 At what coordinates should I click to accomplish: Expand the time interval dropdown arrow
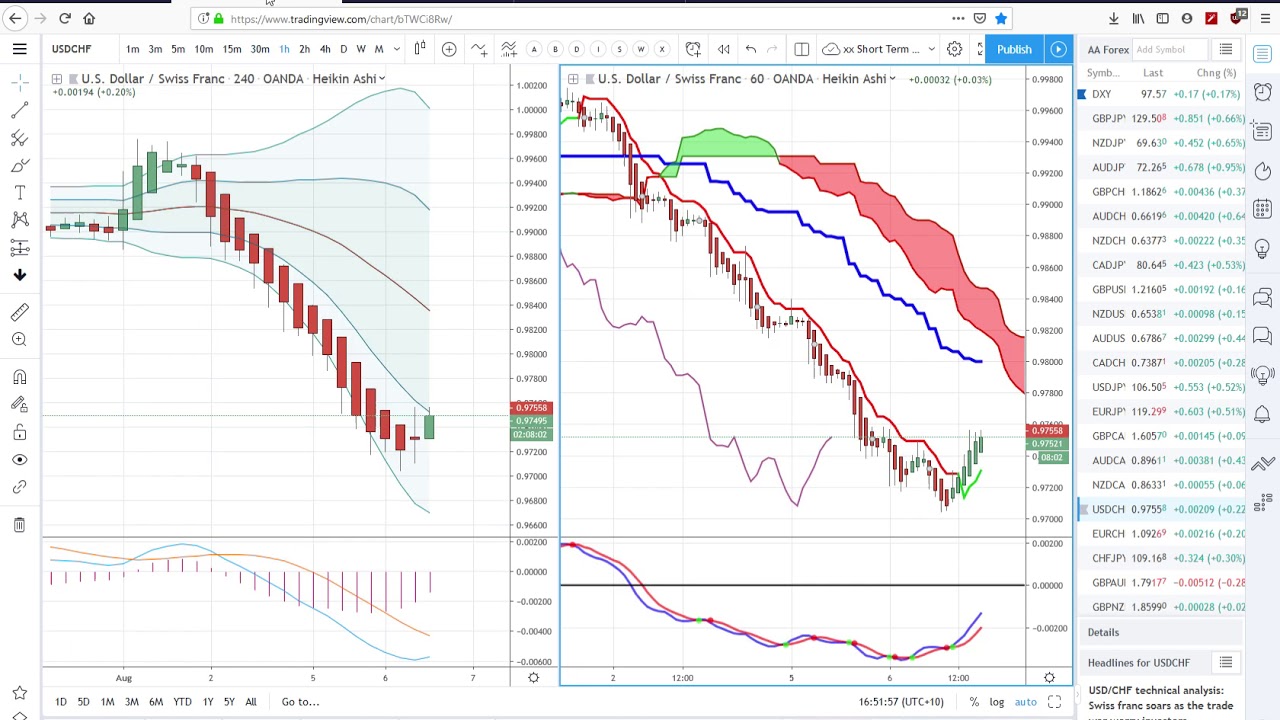396,49
